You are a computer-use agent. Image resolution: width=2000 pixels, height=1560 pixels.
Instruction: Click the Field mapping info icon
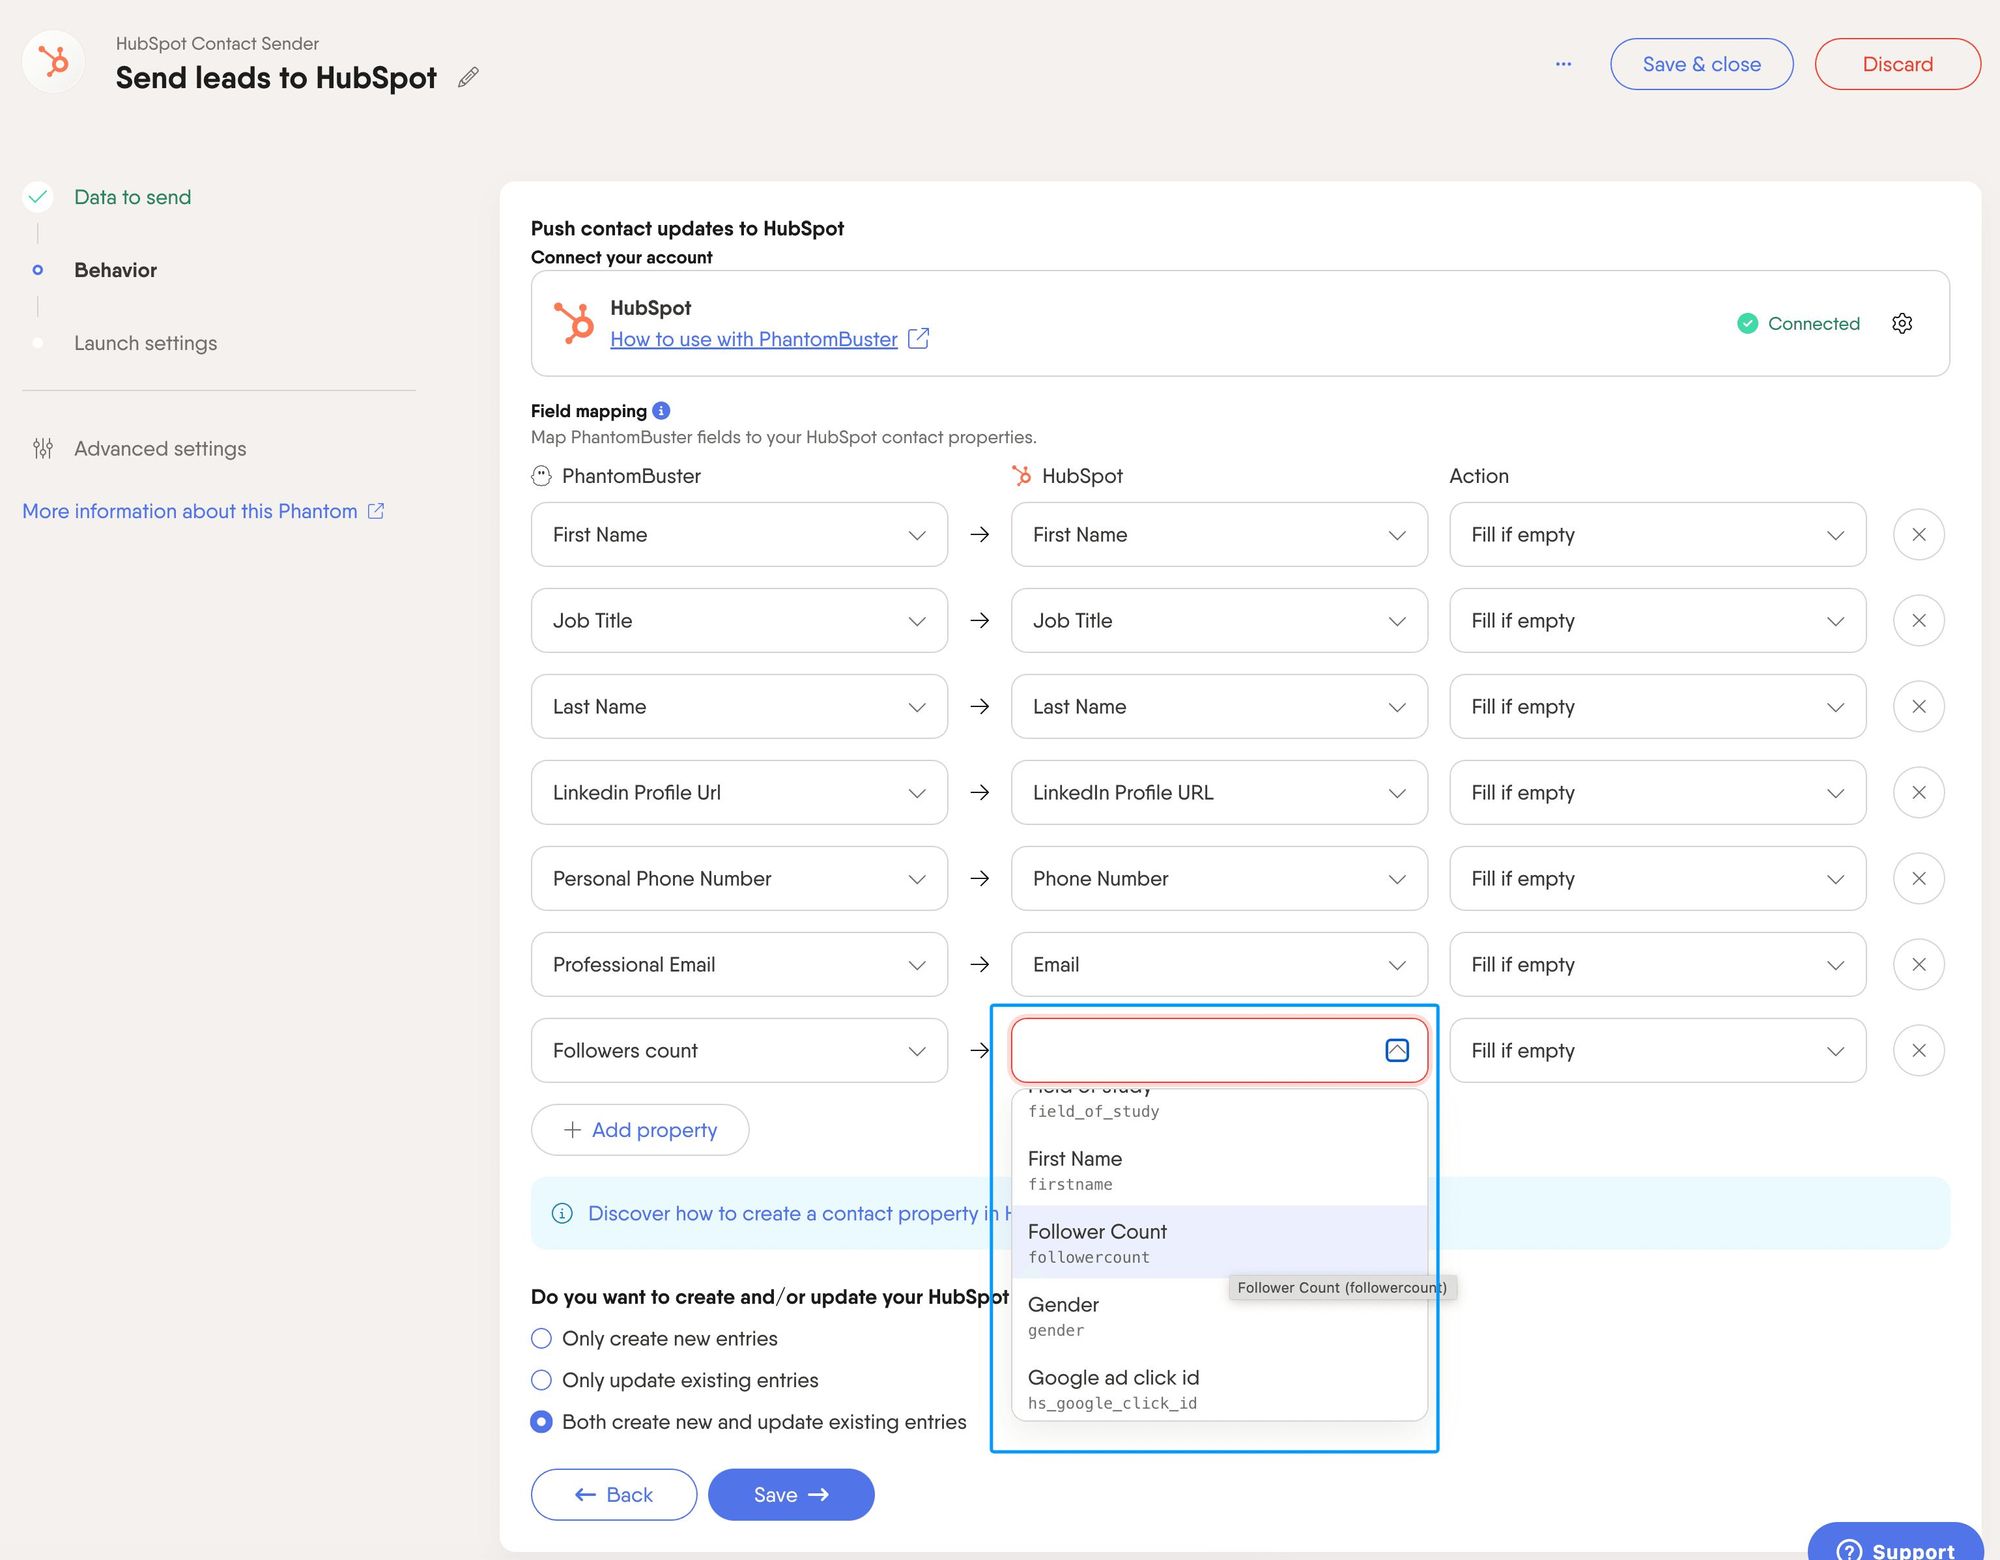coord(661,410)
